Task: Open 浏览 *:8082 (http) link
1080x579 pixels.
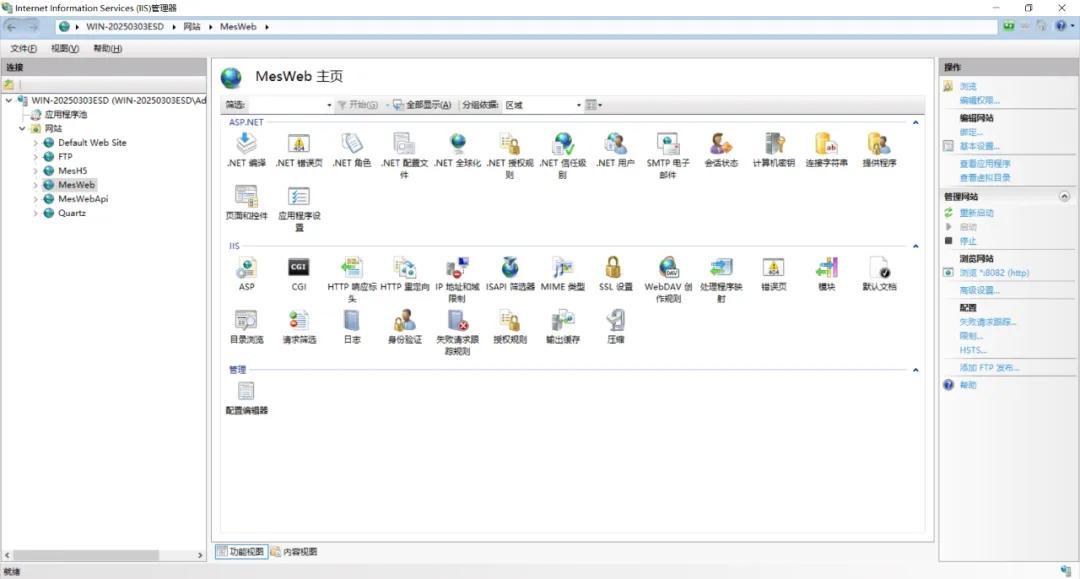Action: (994, 271)
